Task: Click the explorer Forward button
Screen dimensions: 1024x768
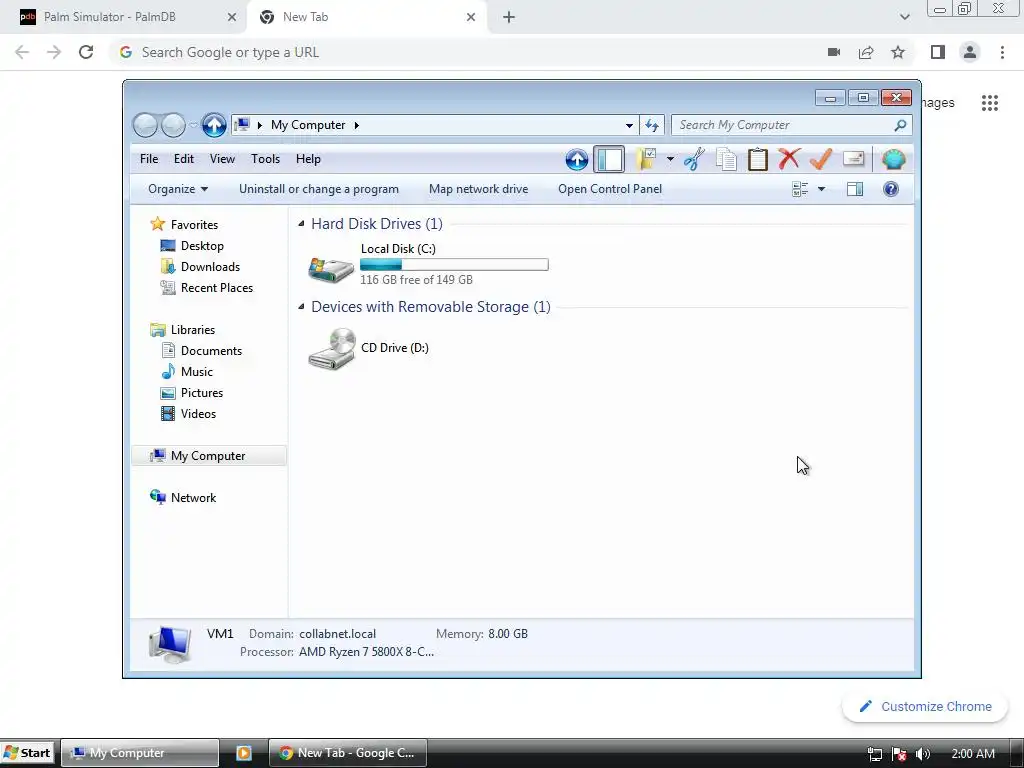Action: [173, 125]
